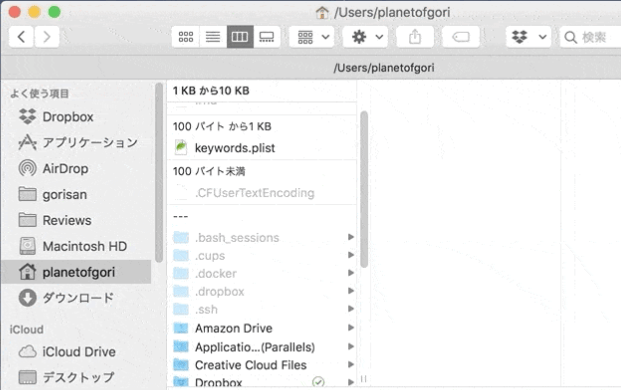The image size is (621, 390).
Task: Select the Dropbox folder in column
Action: (261, 382)
